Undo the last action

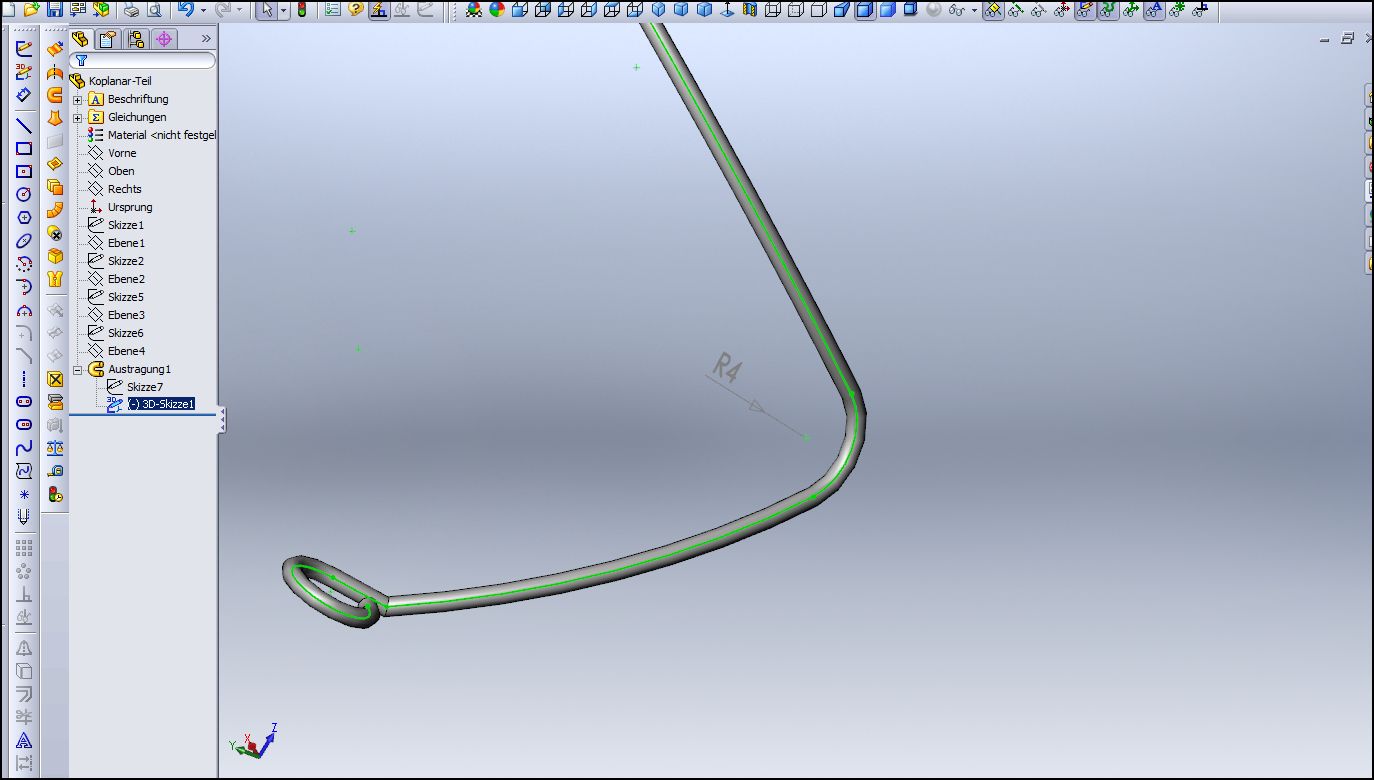tap(185, 10)
